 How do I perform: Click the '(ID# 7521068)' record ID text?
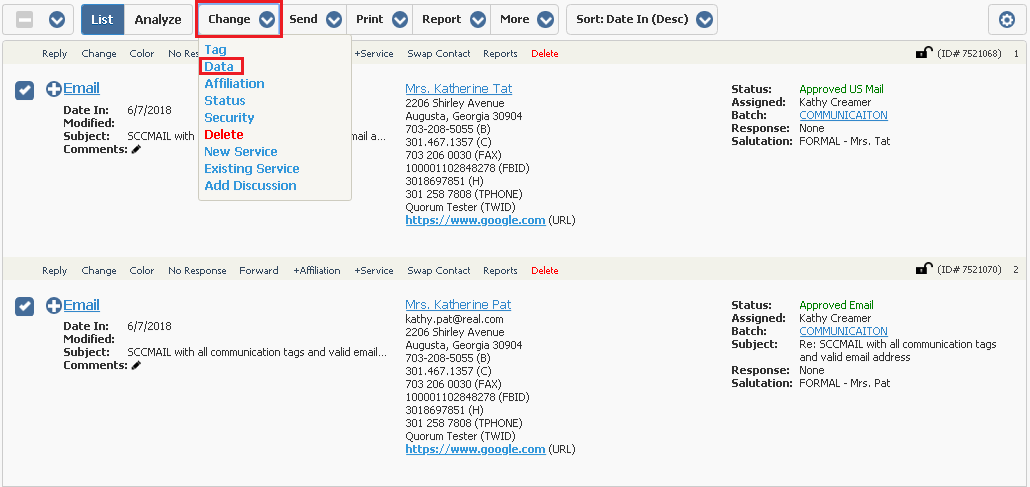[x=970, y=54]
